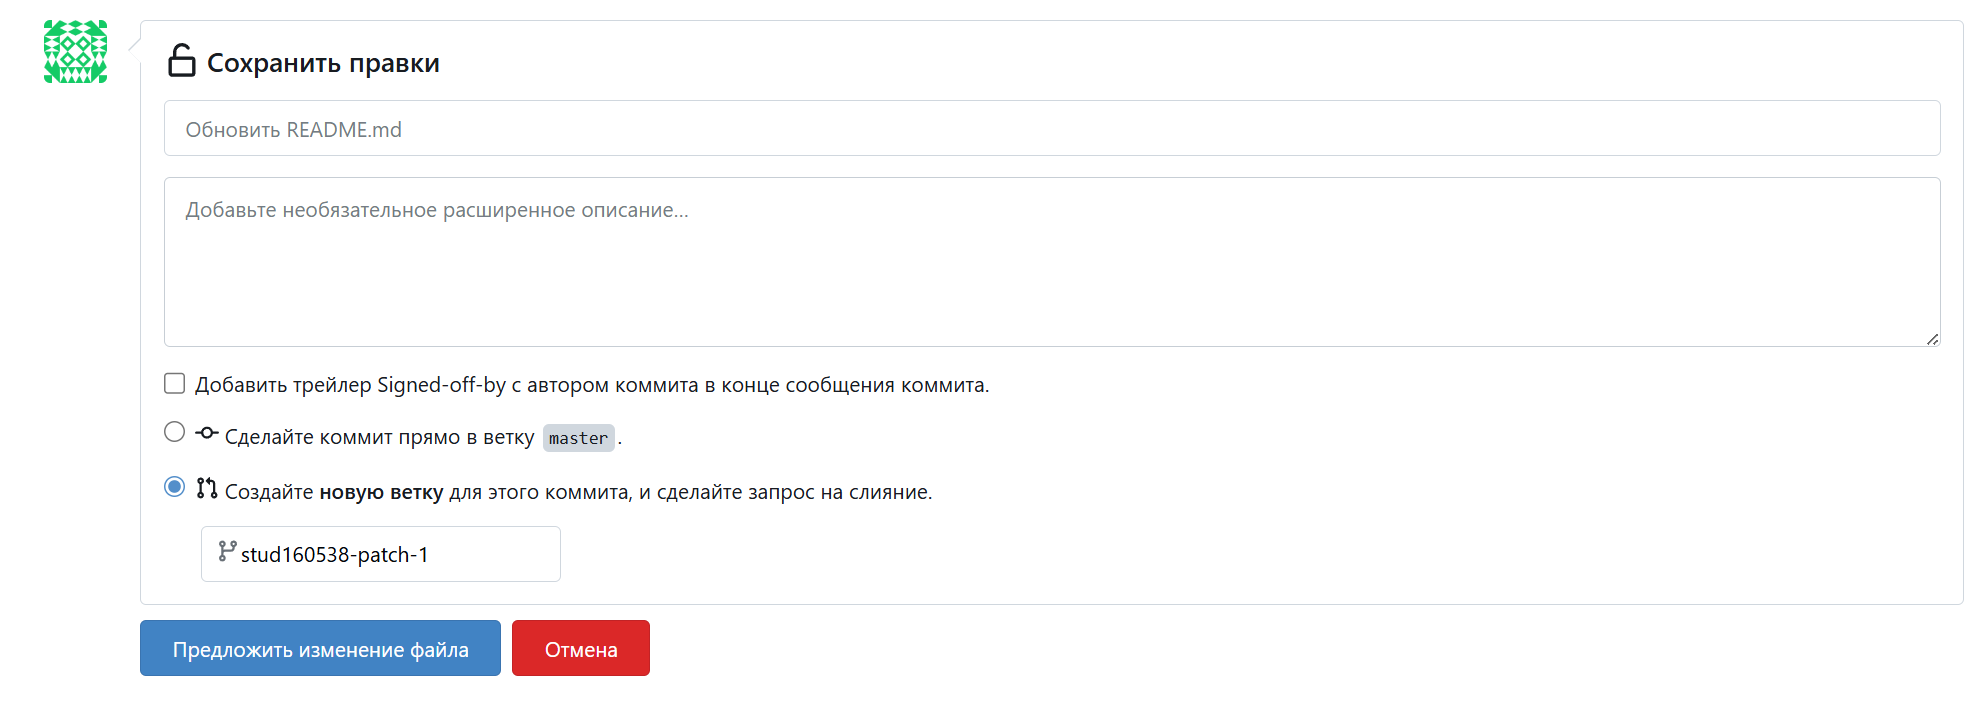Click the Предложить изменение файла button
Viewport: 1988px width, 708px height.
pos(320,648)
